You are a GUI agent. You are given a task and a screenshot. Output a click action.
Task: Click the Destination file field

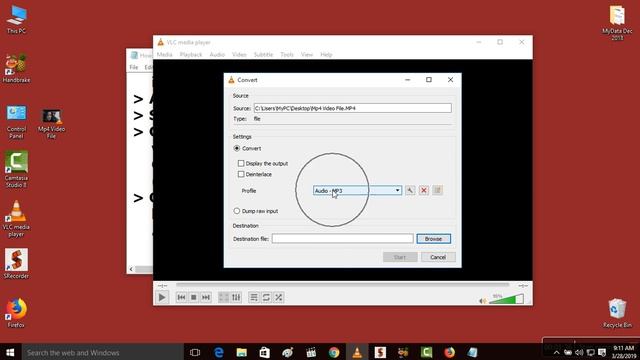pos(342,239)
